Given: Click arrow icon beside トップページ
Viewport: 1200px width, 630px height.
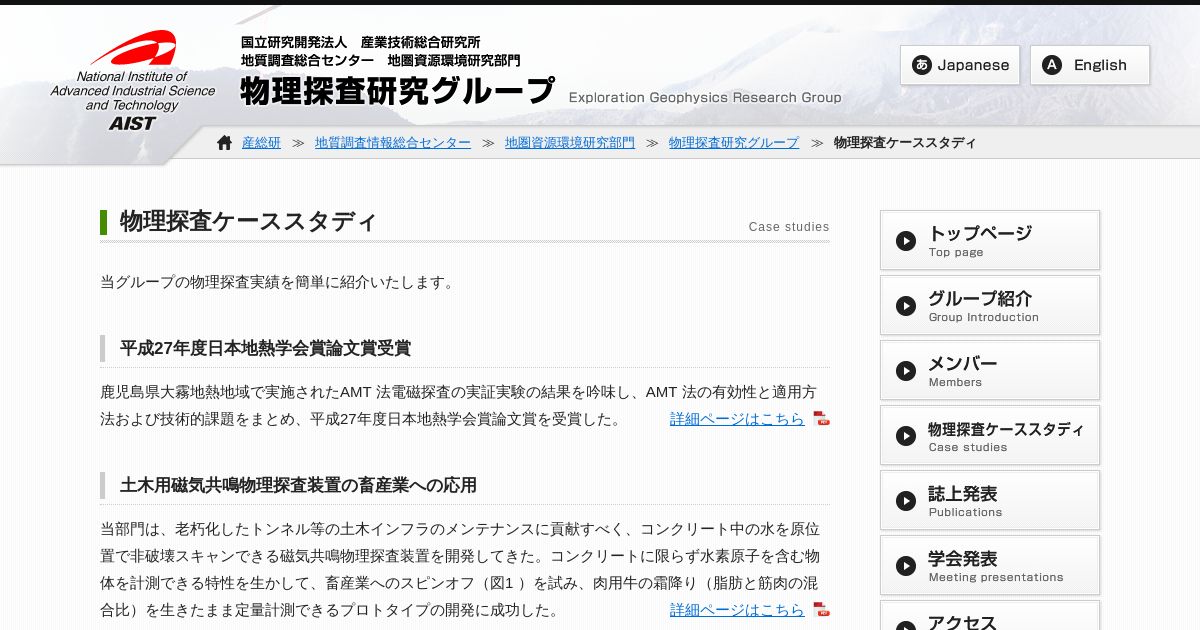Looking at the screenshot, I should [906, 241].
